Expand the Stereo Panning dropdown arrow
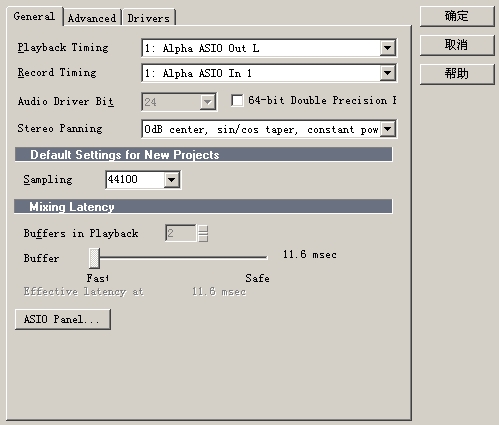499x425 pixels. click(x=387, y=129)
